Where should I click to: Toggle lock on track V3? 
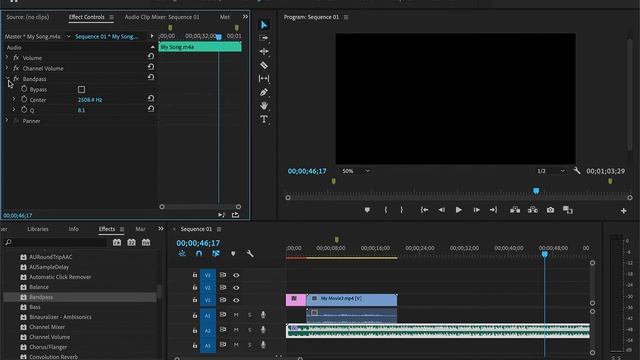(x=195, y=275)
